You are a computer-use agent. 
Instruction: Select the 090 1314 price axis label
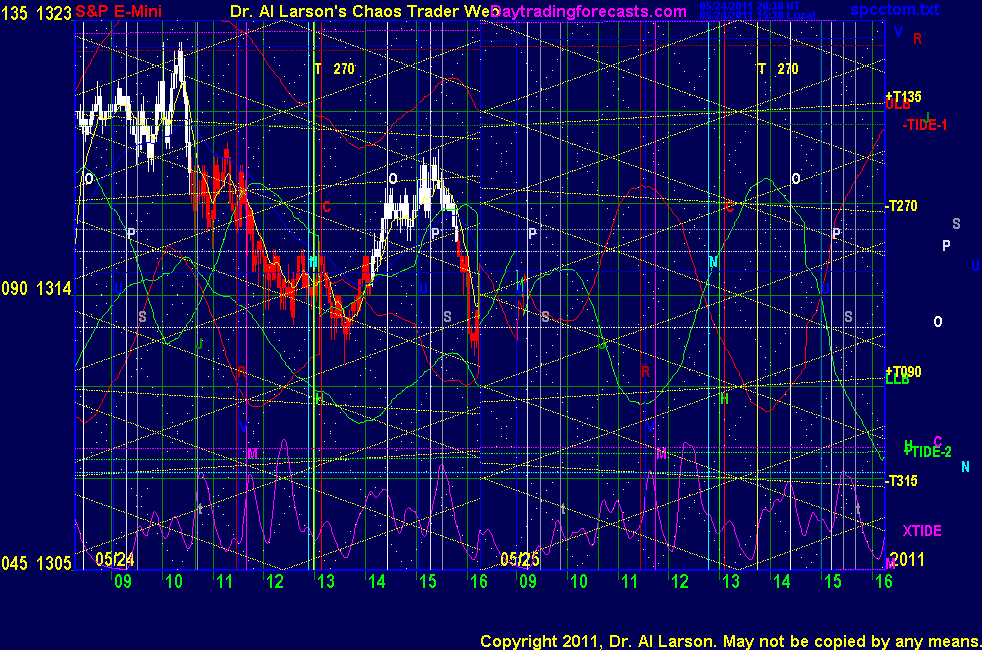[x=36, y=289]
